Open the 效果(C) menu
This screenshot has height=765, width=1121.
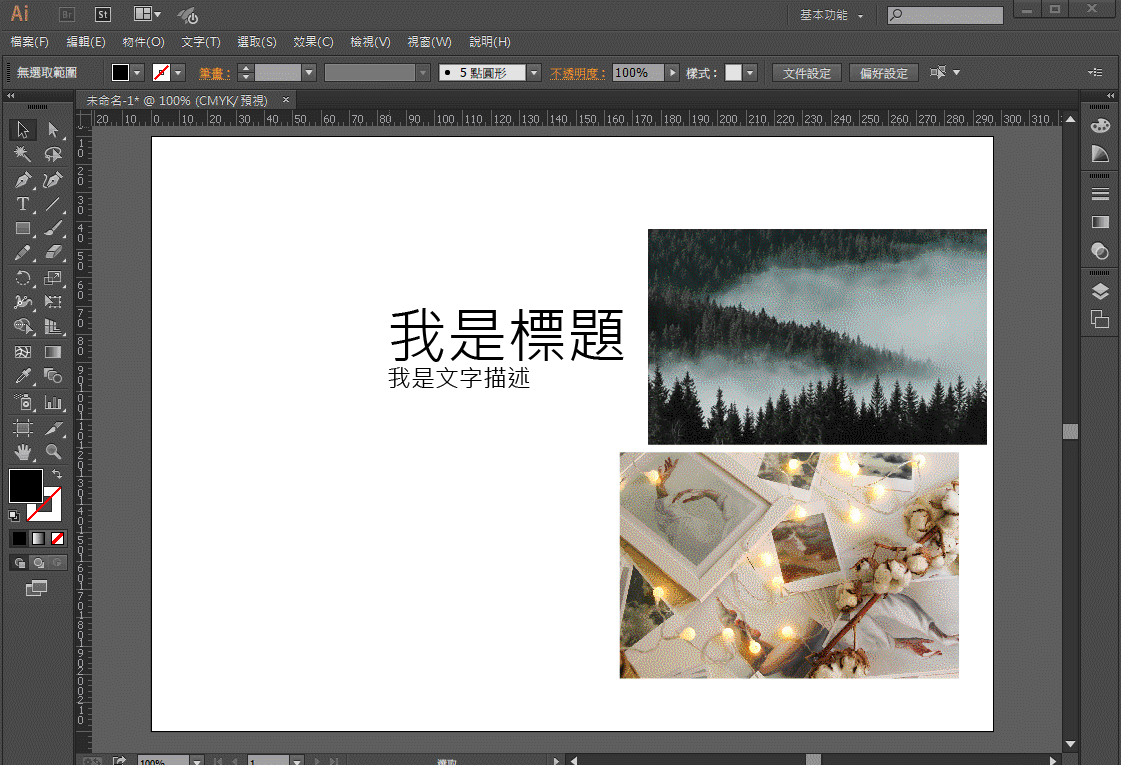click(x=313, y=41)
